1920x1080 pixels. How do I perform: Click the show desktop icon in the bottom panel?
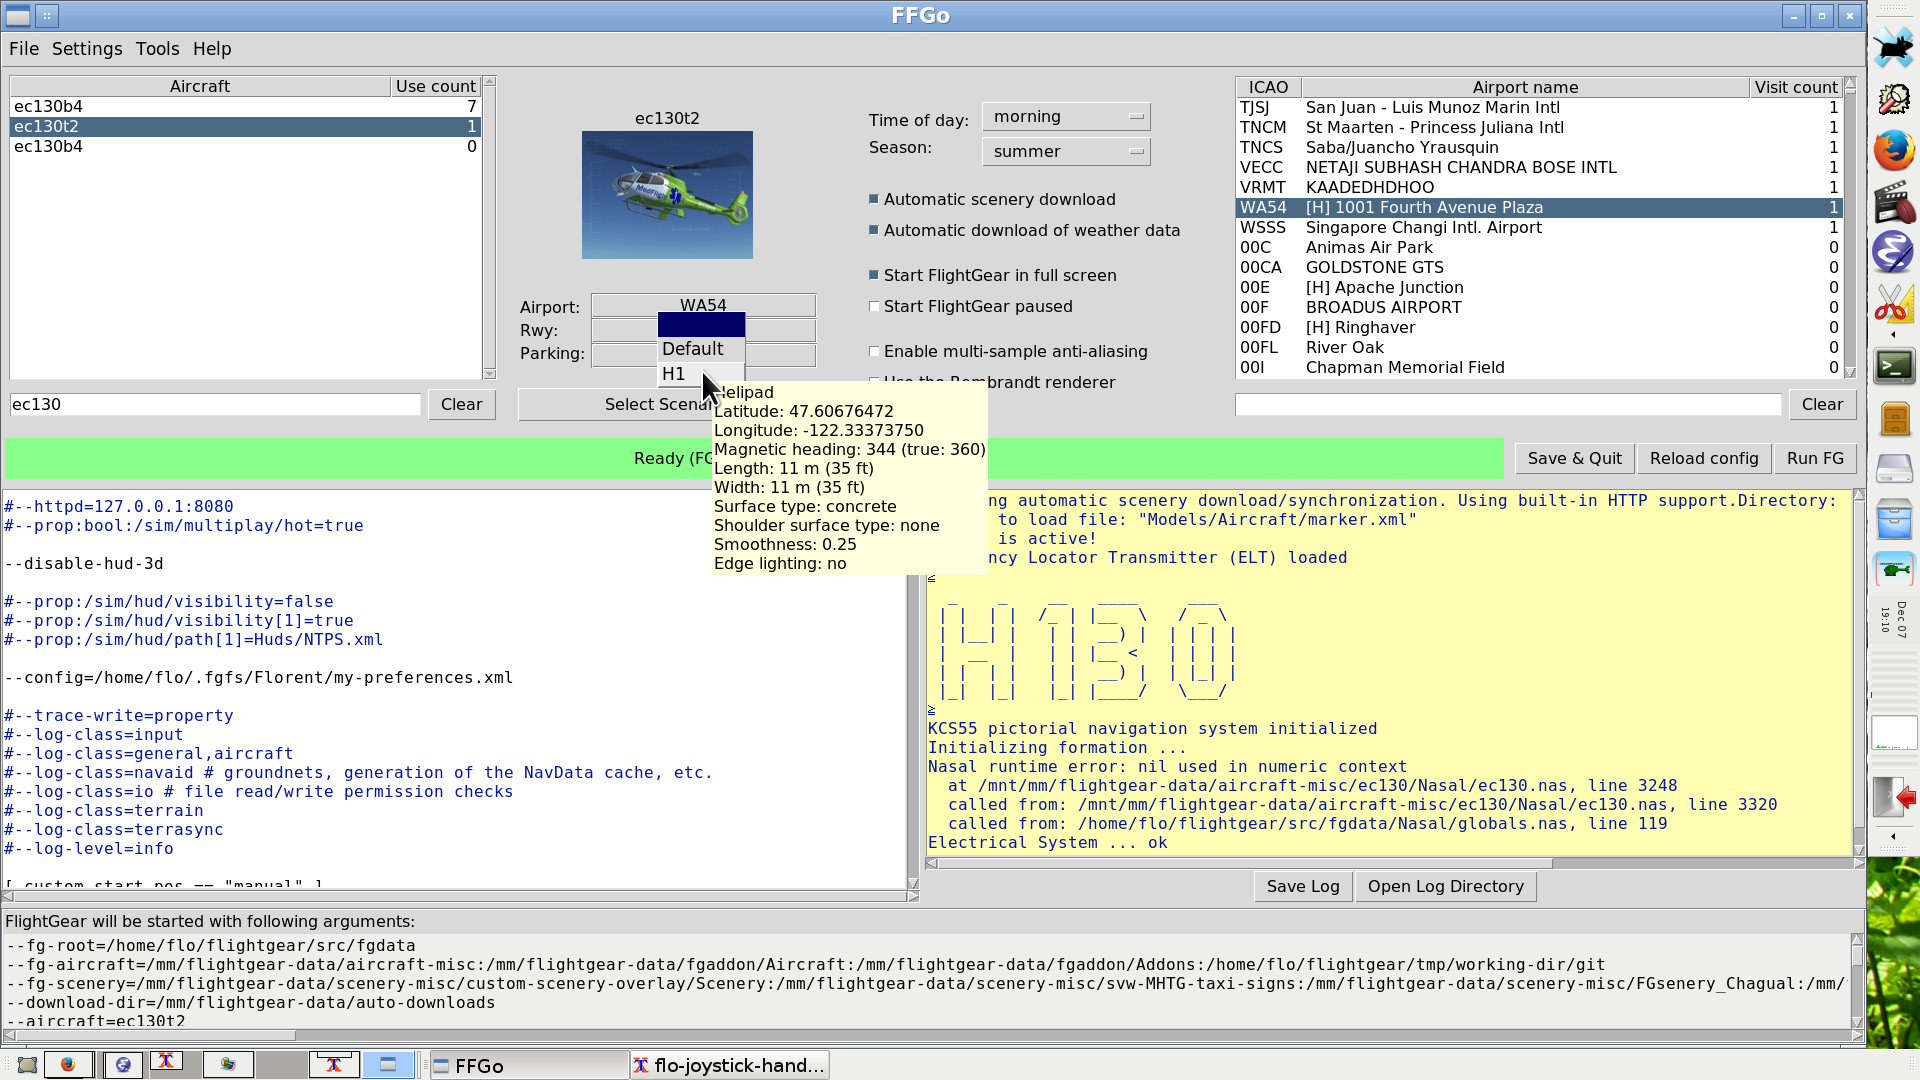pyautogui.click(x=27, y=1065)
